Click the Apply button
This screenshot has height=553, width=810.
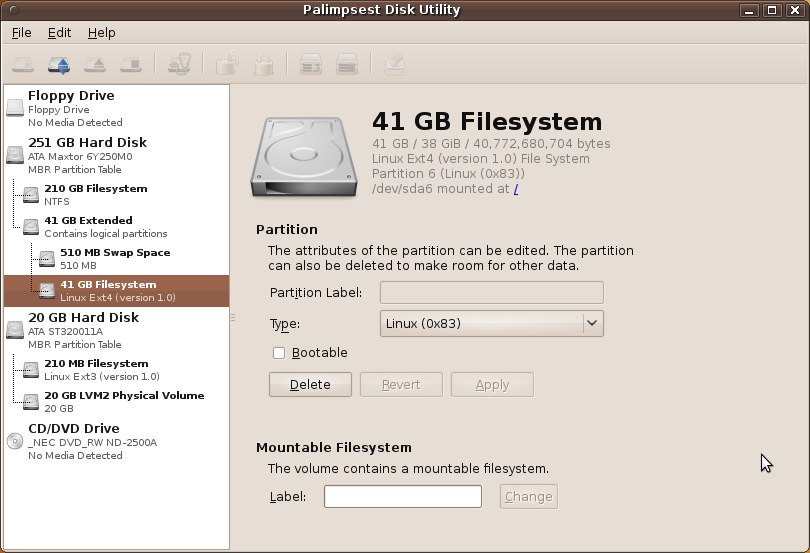click(492, 385)
